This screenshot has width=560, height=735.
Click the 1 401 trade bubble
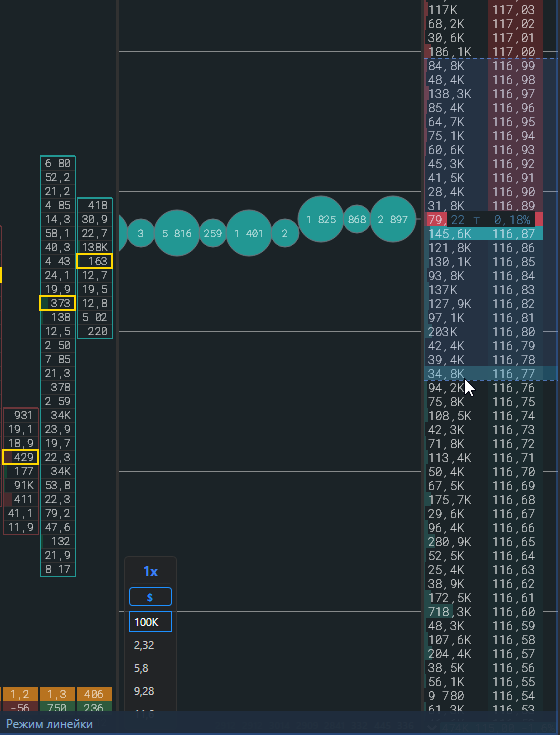[x=249, y=233]
